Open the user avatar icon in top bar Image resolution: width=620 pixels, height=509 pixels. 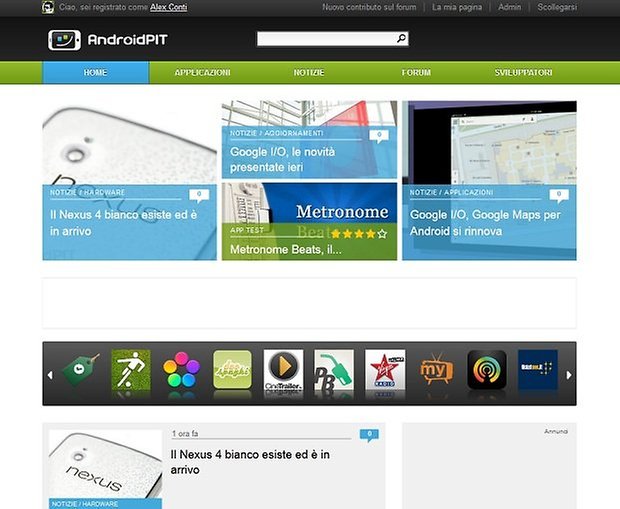[x=48, y=7]
